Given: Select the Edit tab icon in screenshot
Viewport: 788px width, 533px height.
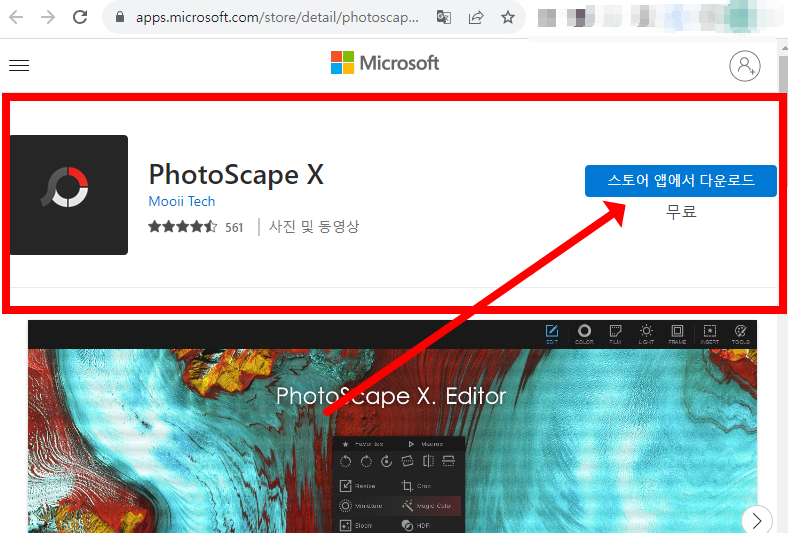Looking at the screenshot, I should click(552, 334).
